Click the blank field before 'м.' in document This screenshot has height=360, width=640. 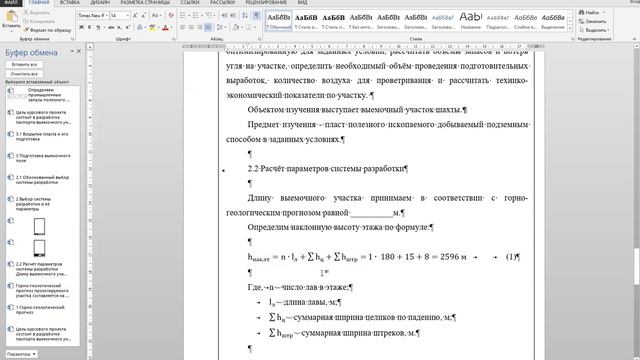(371, 213)
